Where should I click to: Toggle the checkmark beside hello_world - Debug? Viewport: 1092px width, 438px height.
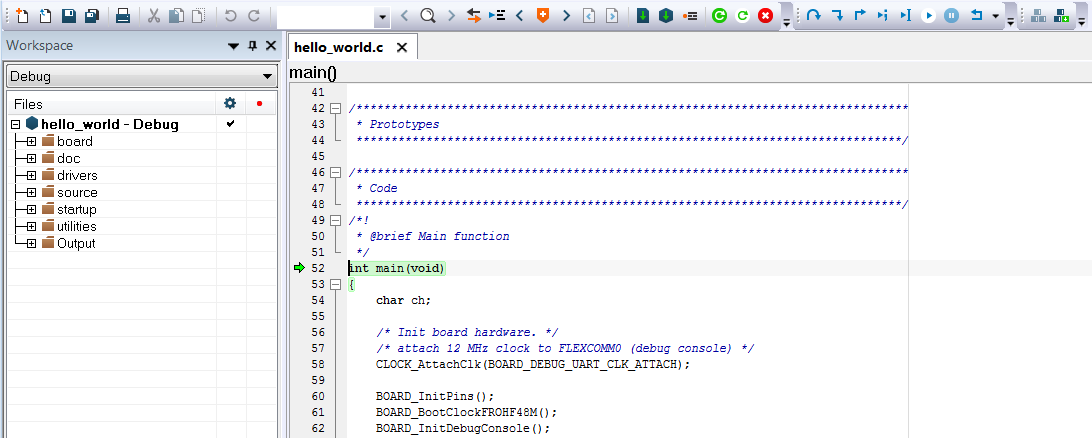[x=231, y=124]
